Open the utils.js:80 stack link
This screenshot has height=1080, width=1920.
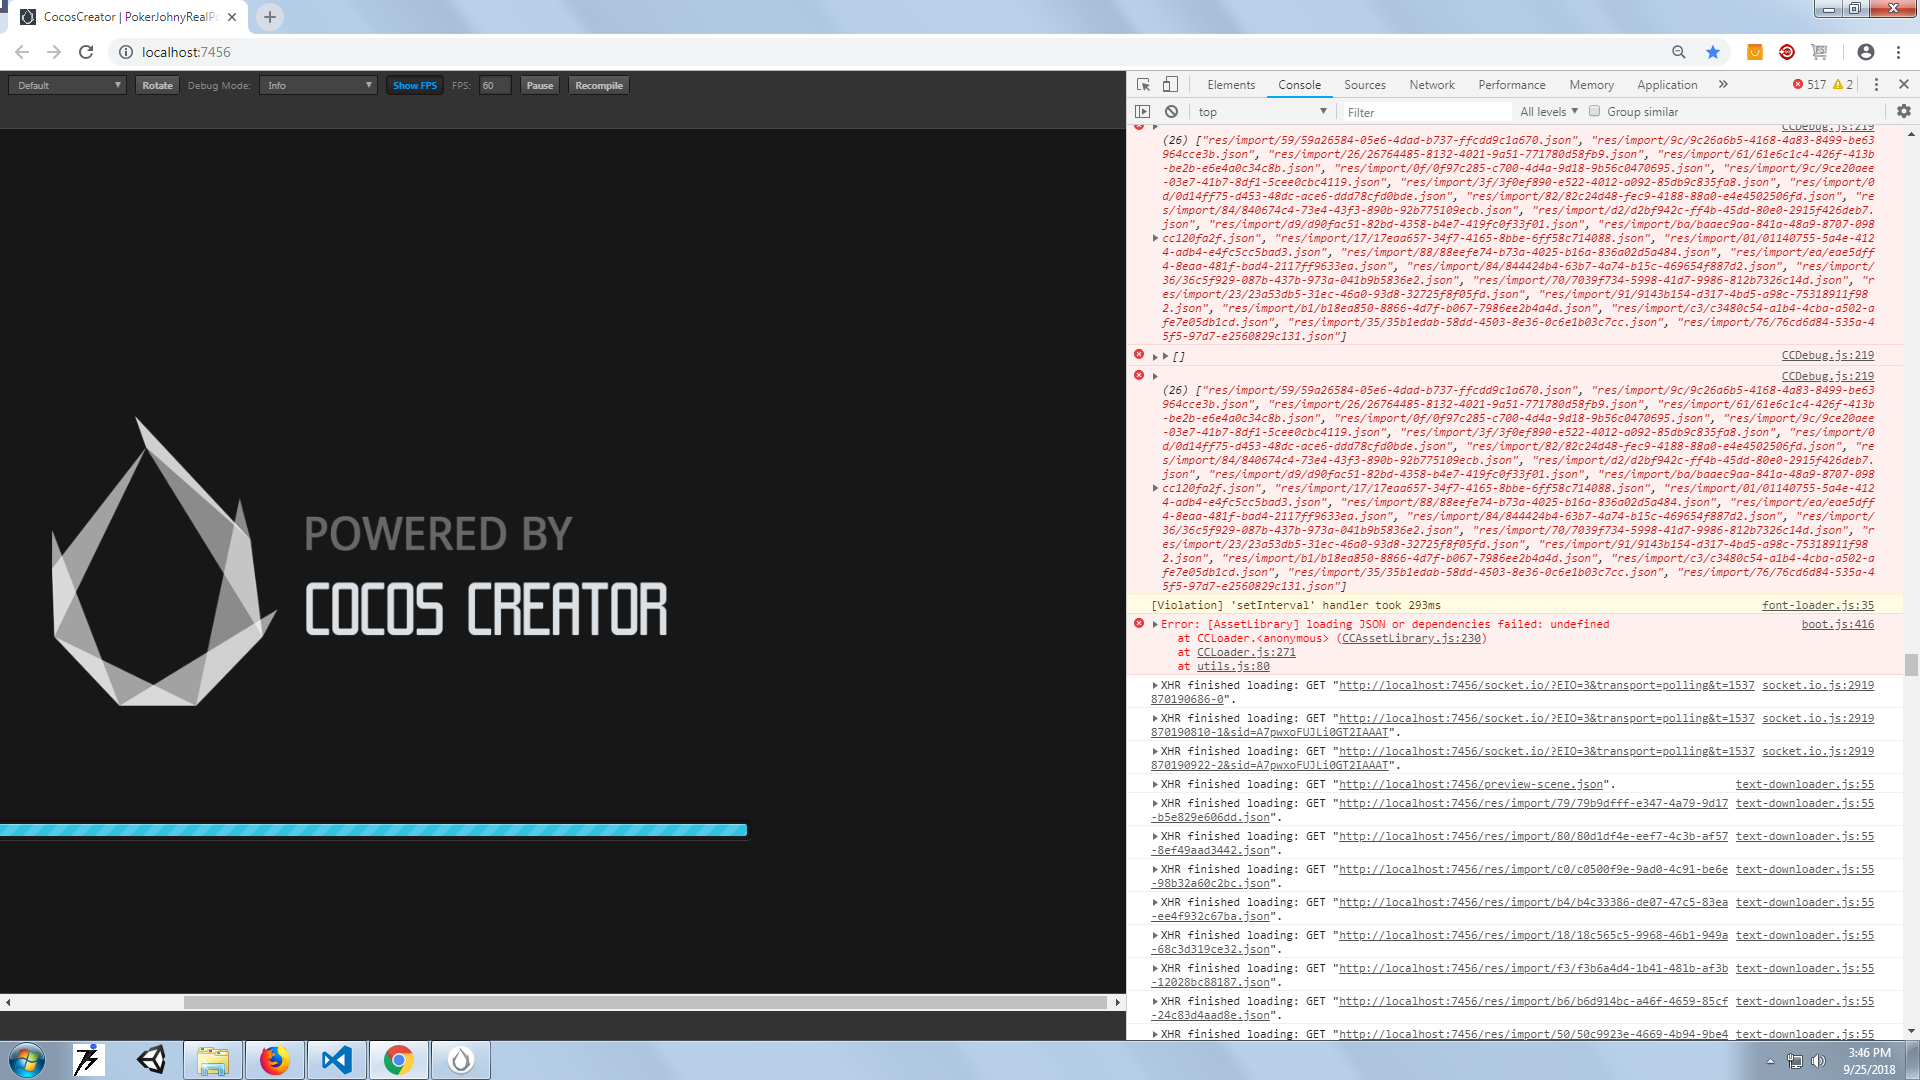pos(1233,667)
